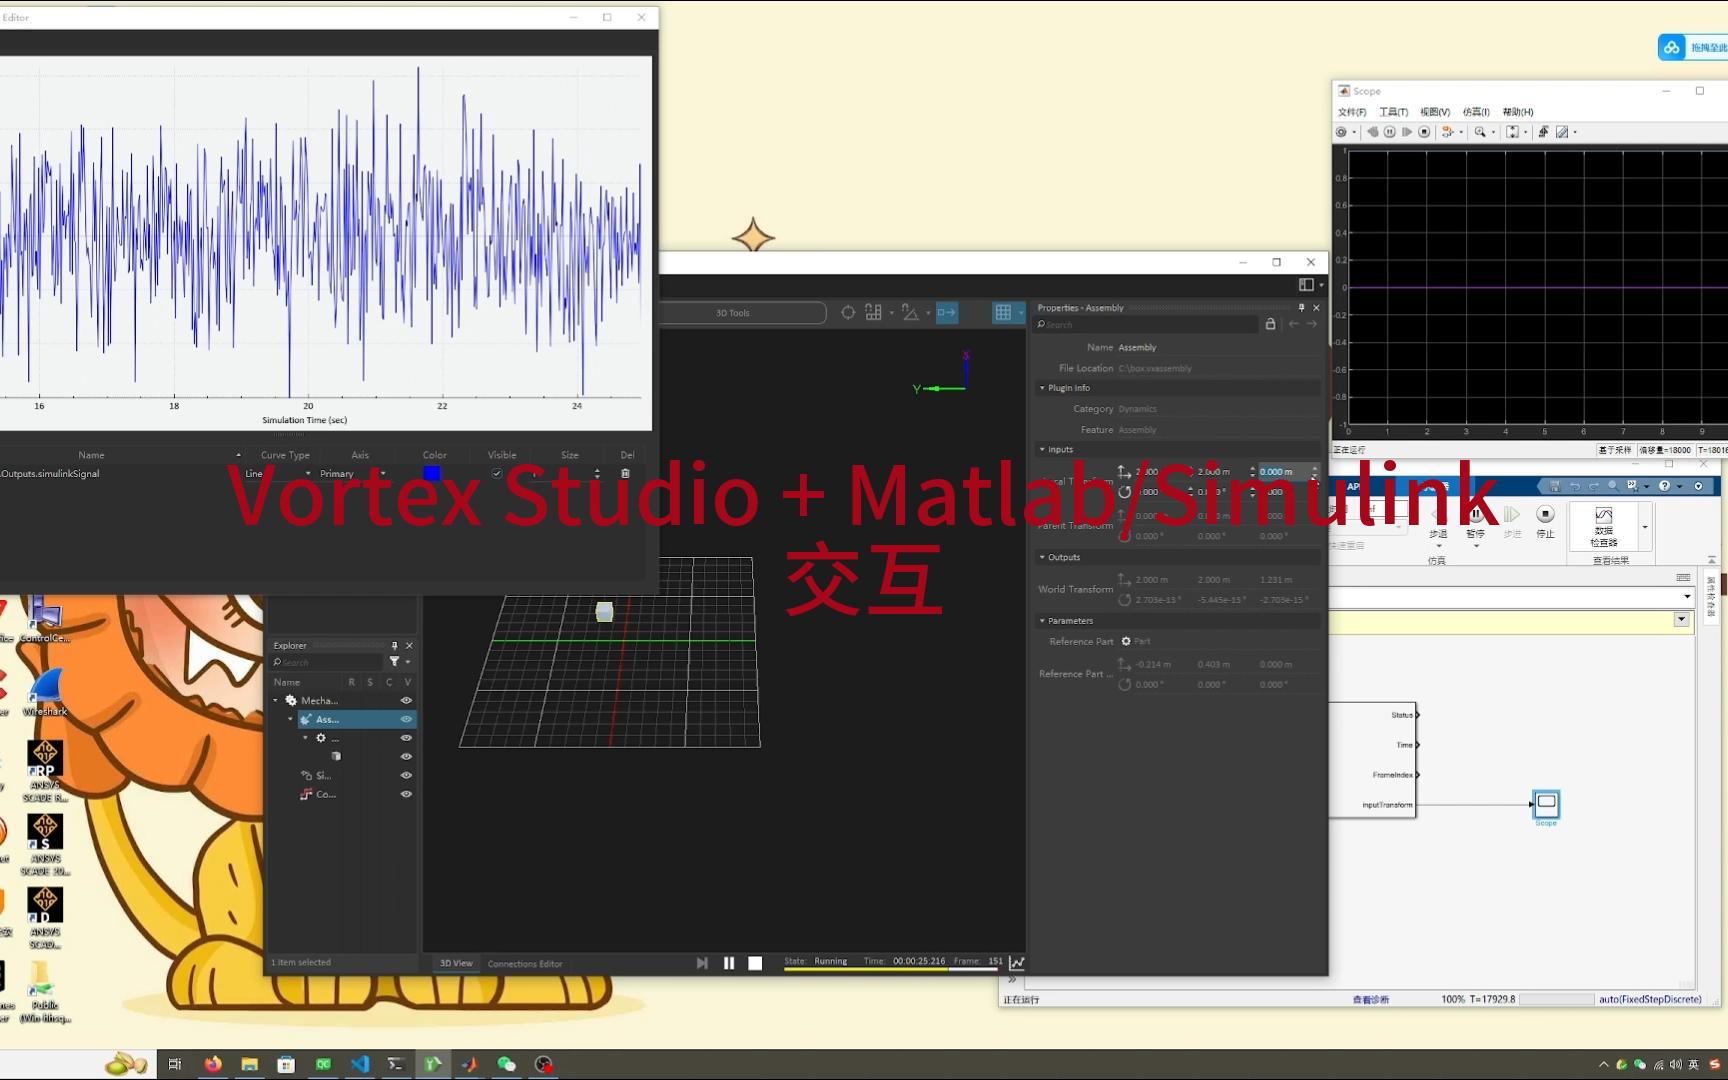Click the layout panel icon under Vortex title bar
Screen dimensions: 1728x1080
click(x=1306, y=285)
